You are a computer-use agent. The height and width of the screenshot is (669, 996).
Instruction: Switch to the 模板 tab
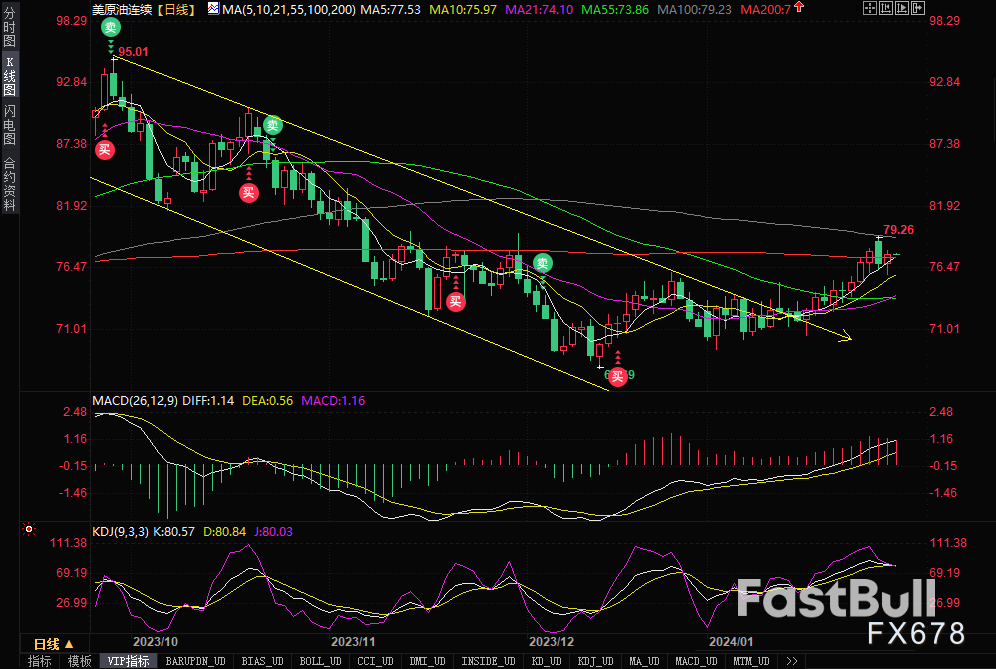[x=79, y=661]
